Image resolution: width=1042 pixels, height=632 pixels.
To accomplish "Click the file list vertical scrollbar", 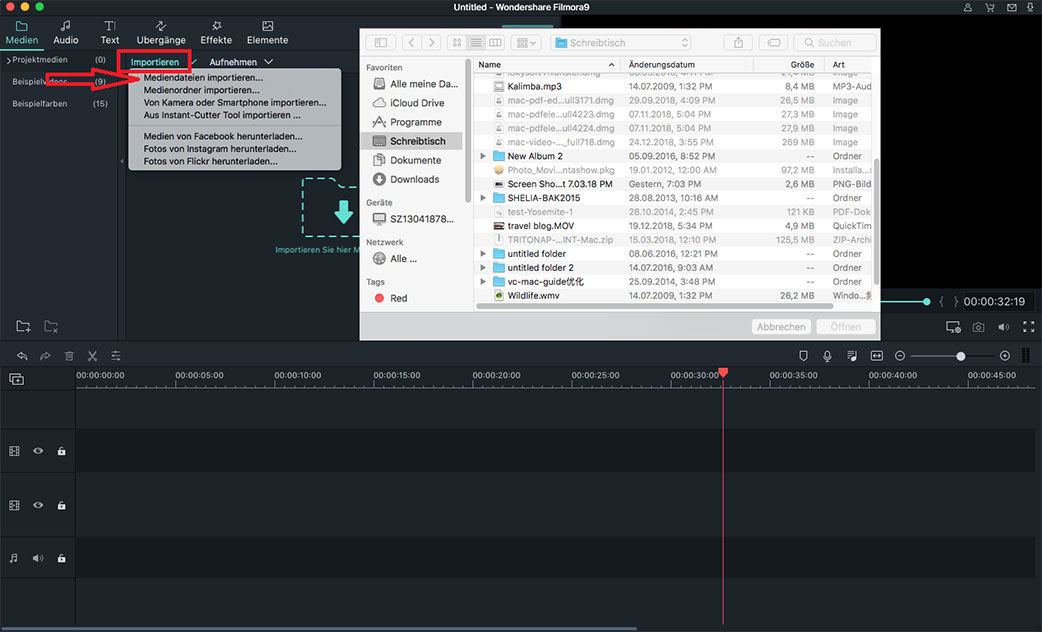I will 877,221.
